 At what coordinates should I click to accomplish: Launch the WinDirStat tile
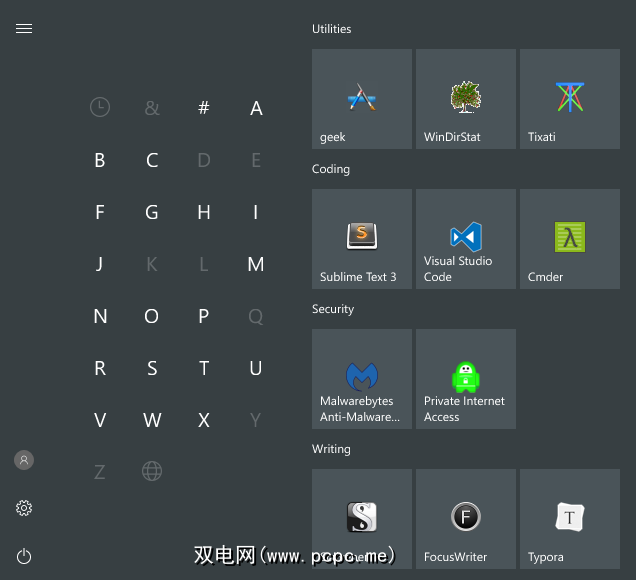pyautogui.click(x=466, y=99)
